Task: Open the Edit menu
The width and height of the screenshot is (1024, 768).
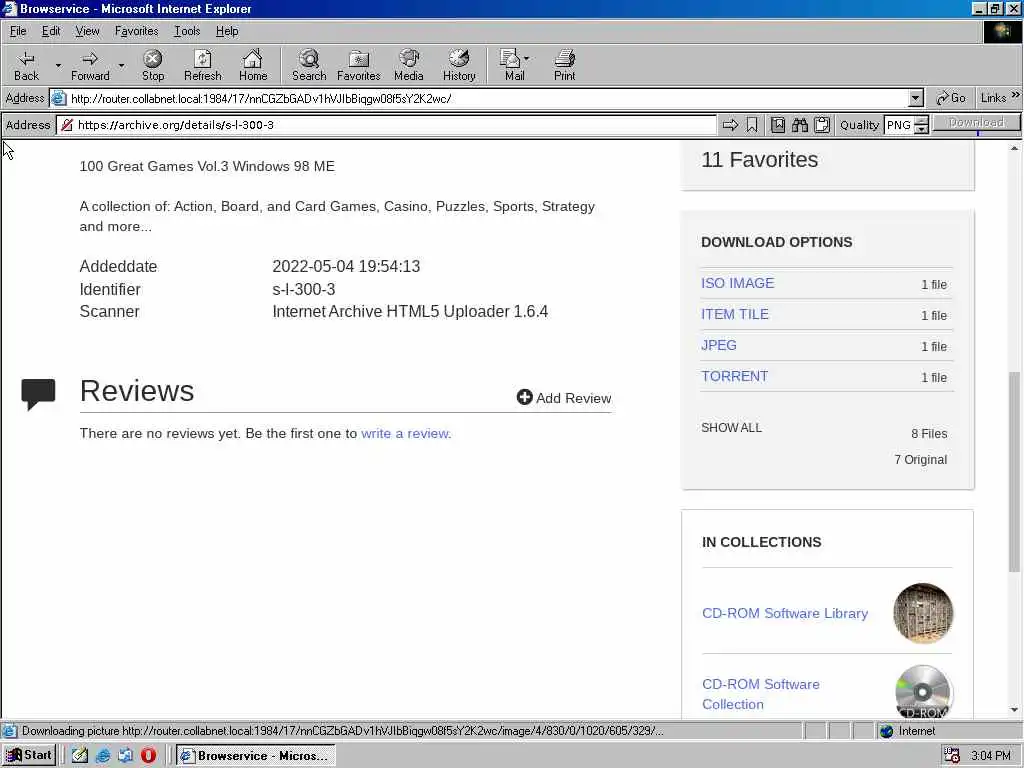Action: pos(51,31)
